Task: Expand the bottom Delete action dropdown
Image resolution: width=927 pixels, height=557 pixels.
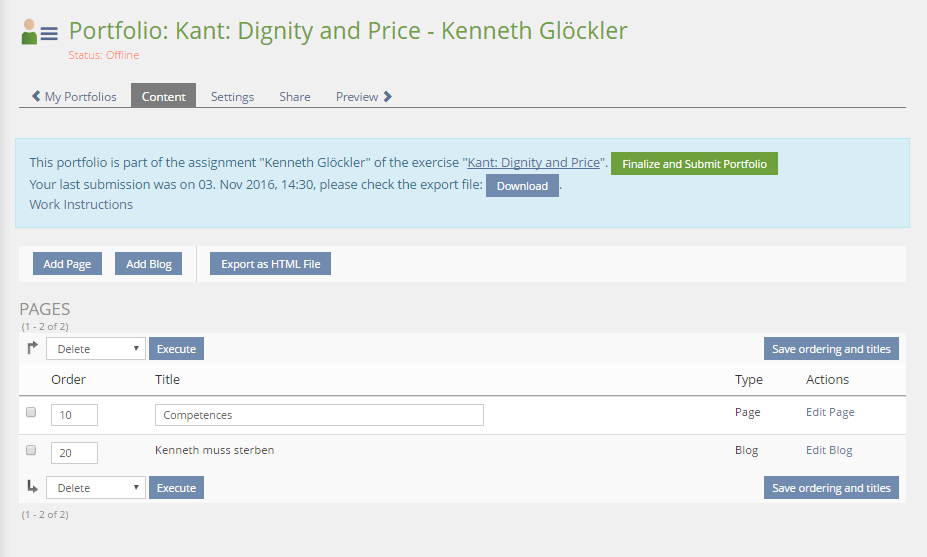Action: (x=96, y=488)
